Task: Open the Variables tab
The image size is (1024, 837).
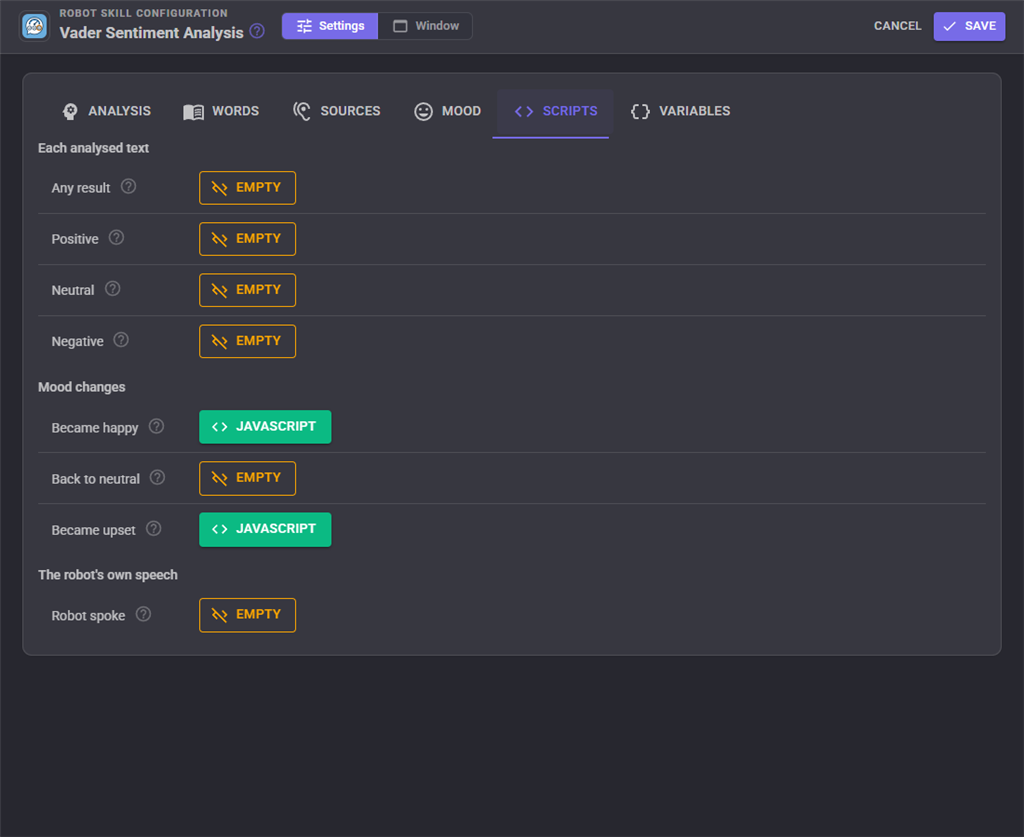Action: 680,112
